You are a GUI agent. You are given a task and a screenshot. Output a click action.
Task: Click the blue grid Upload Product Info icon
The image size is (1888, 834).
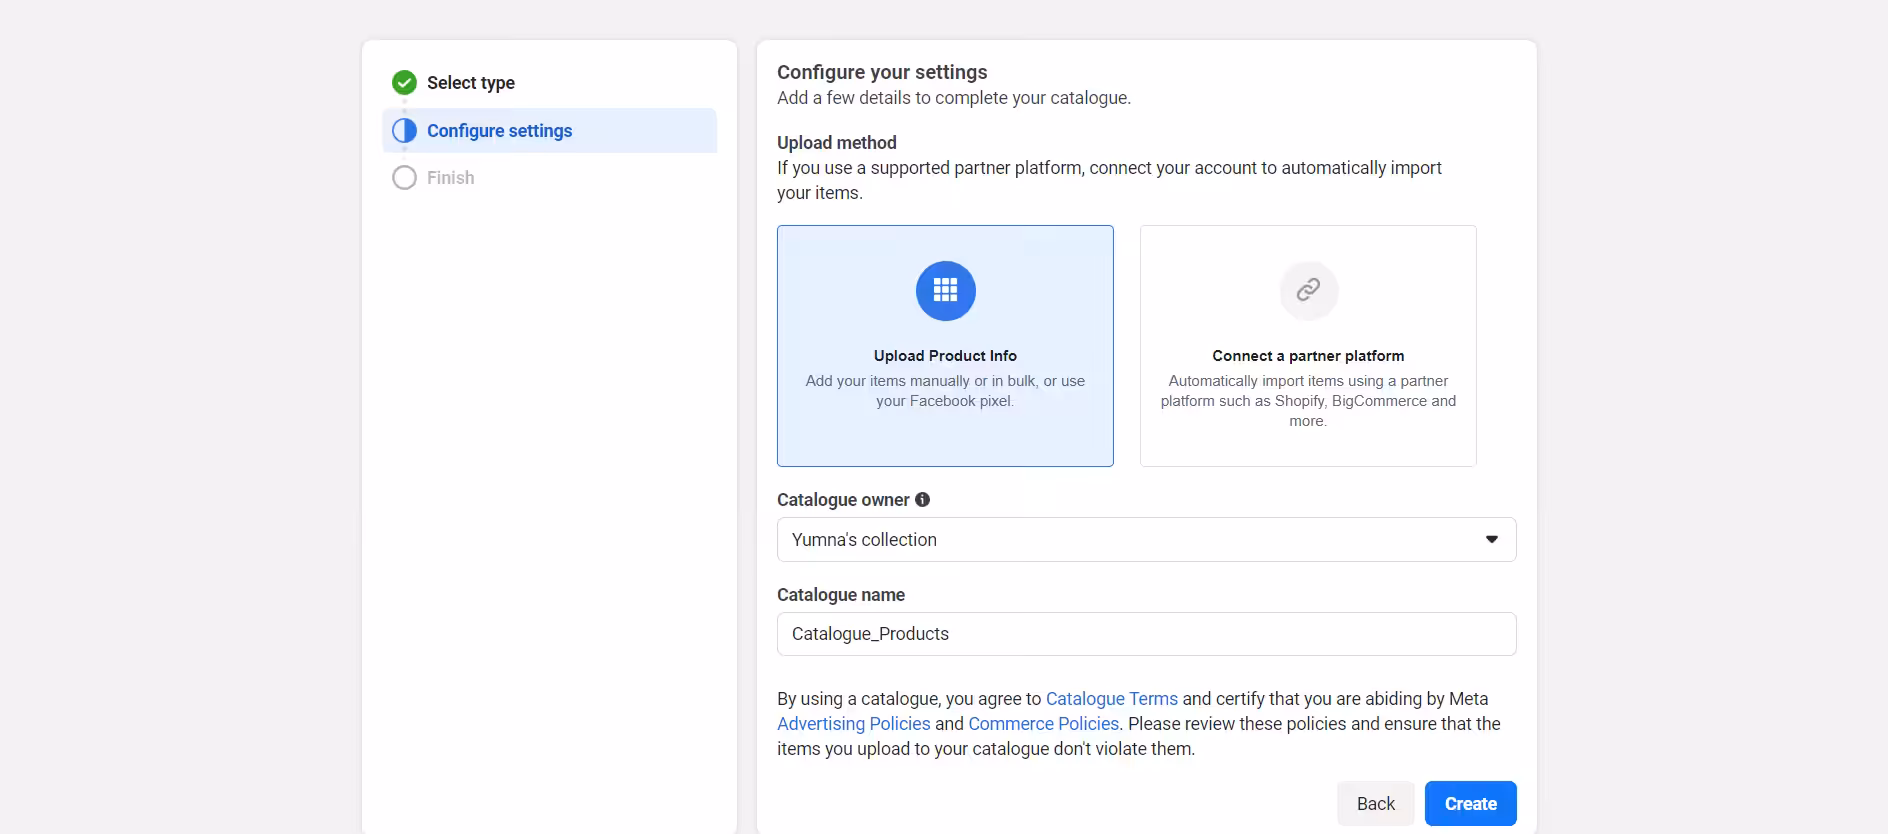945,291
